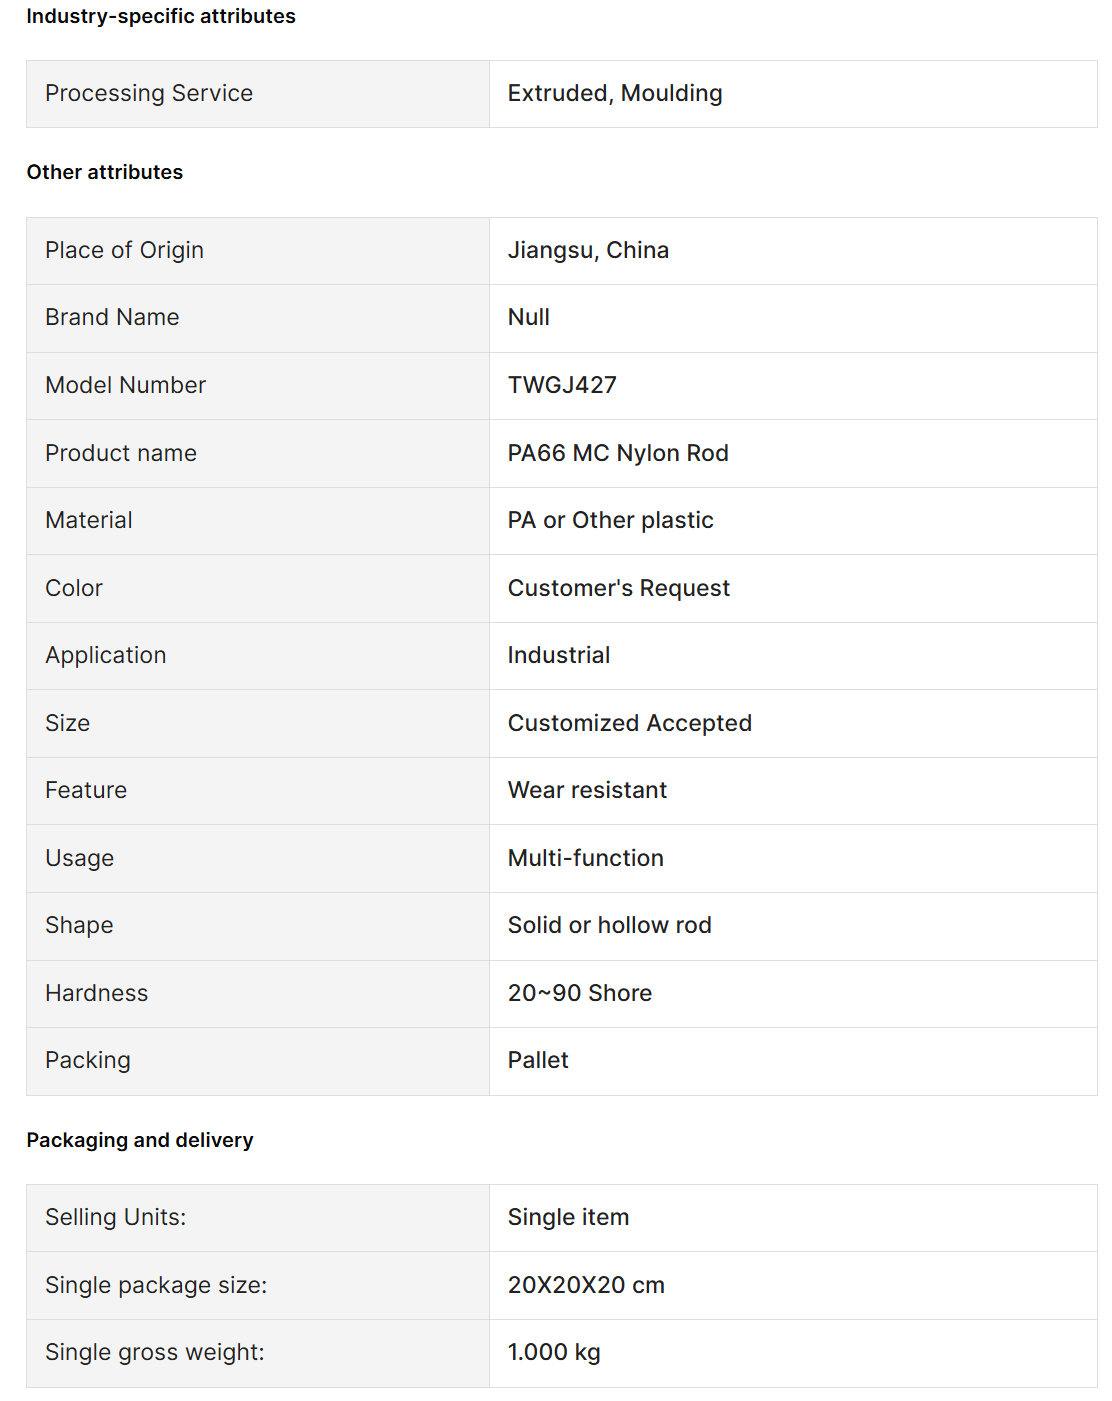The width and height of the screenshot is (1112, 1401).
Task: Select the Wear resistant feature value
Action: (x=587, y=790)
